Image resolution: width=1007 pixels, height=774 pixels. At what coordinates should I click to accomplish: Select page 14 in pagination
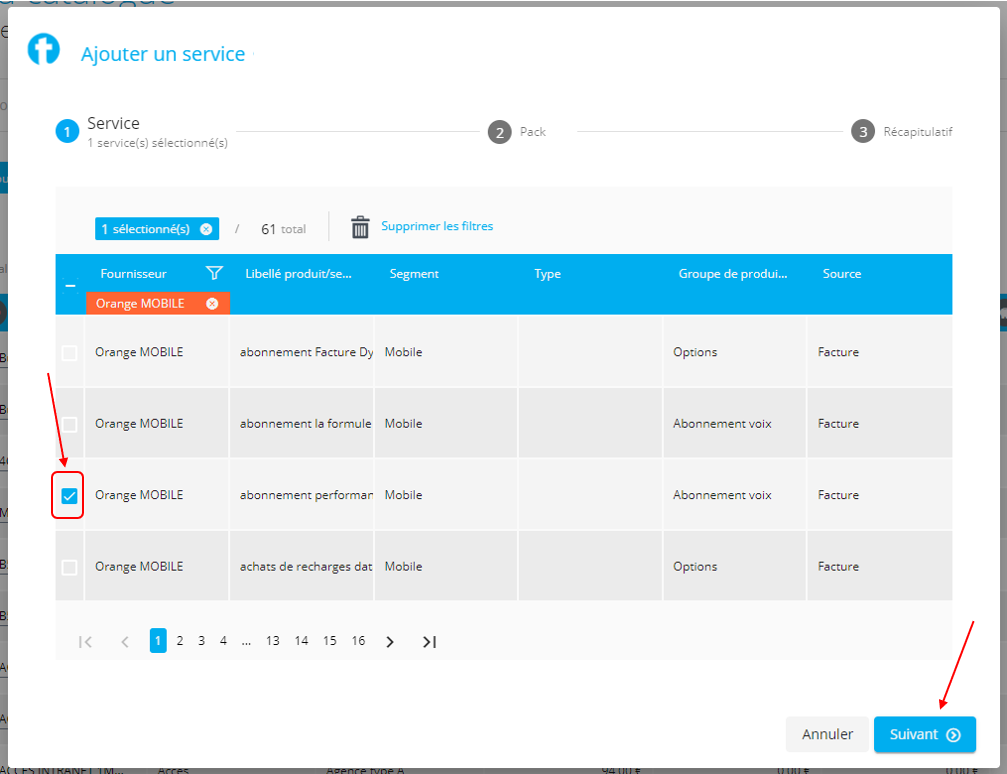click(301, 640)
